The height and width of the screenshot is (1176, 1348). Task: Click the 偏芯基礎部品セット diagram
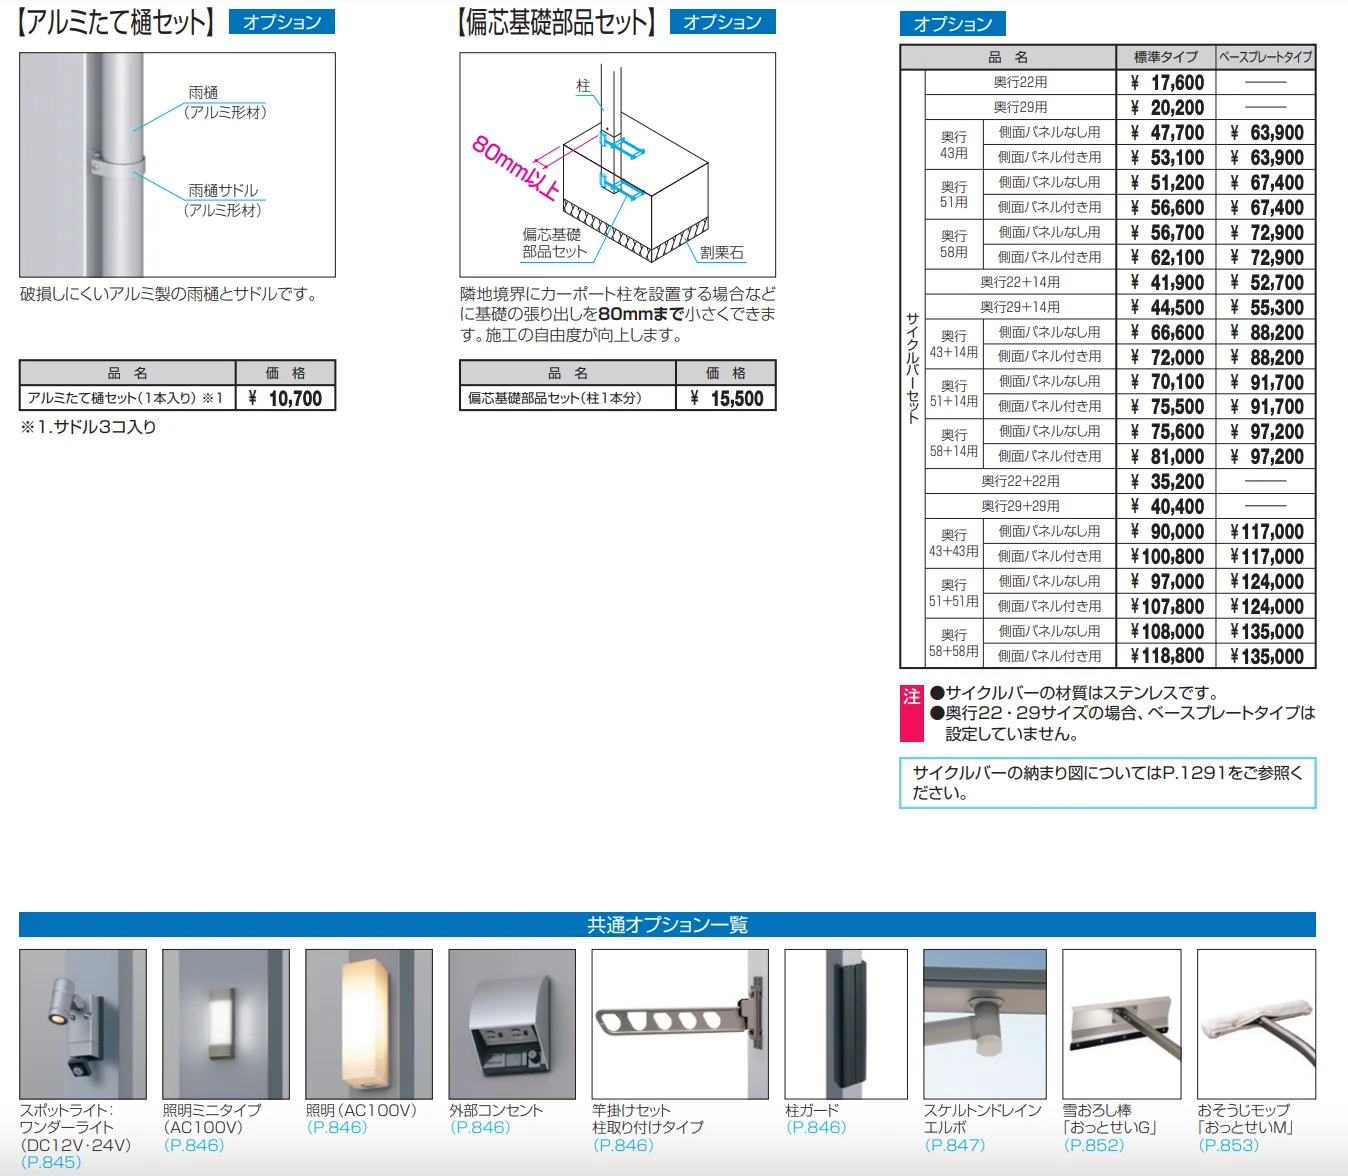coord(618,165)
